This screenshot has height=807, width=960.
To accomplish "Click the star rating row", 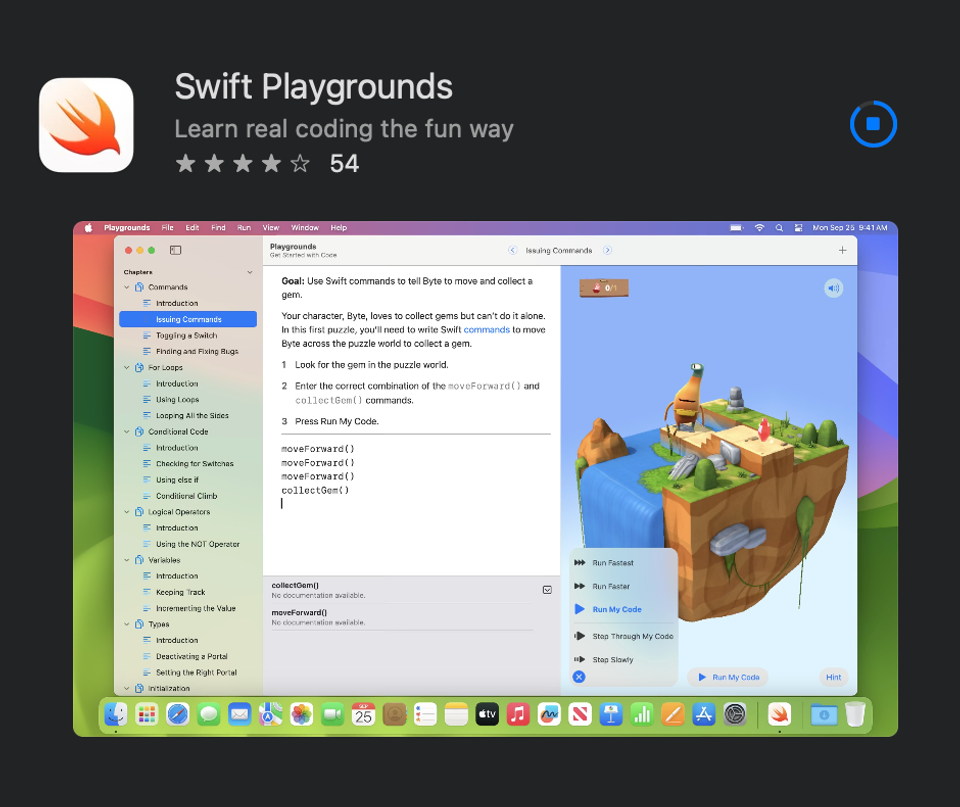I will tap(242, 163).
